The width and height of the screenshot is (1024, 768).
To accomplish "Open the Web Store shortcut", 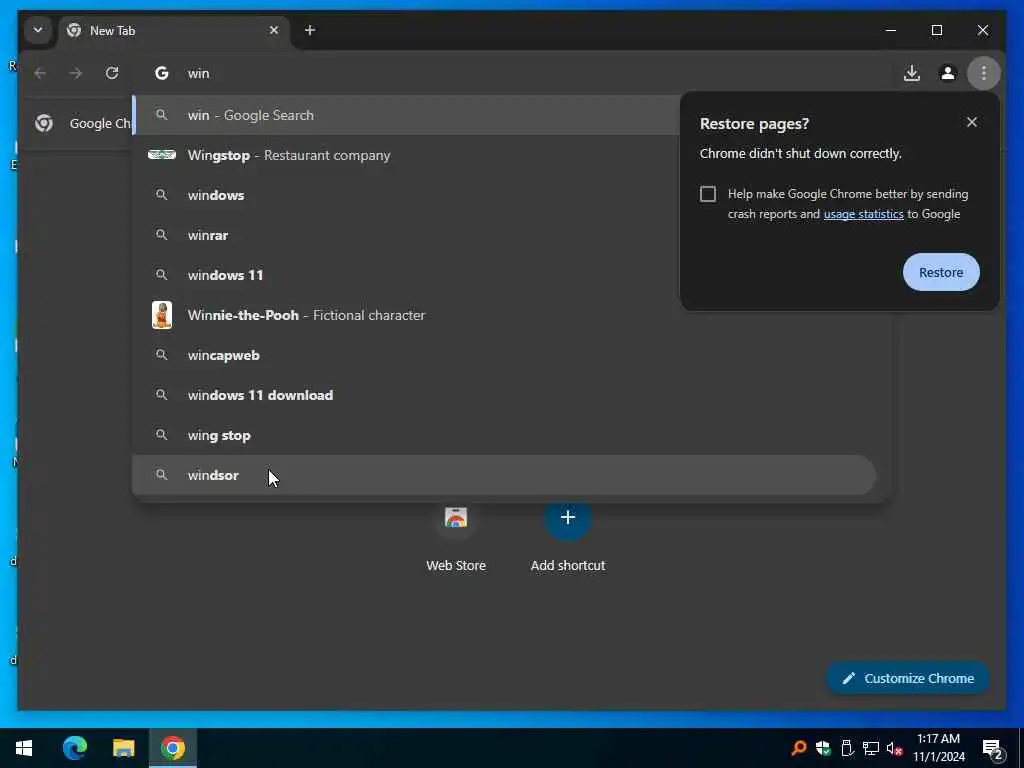I will [456, 537].
